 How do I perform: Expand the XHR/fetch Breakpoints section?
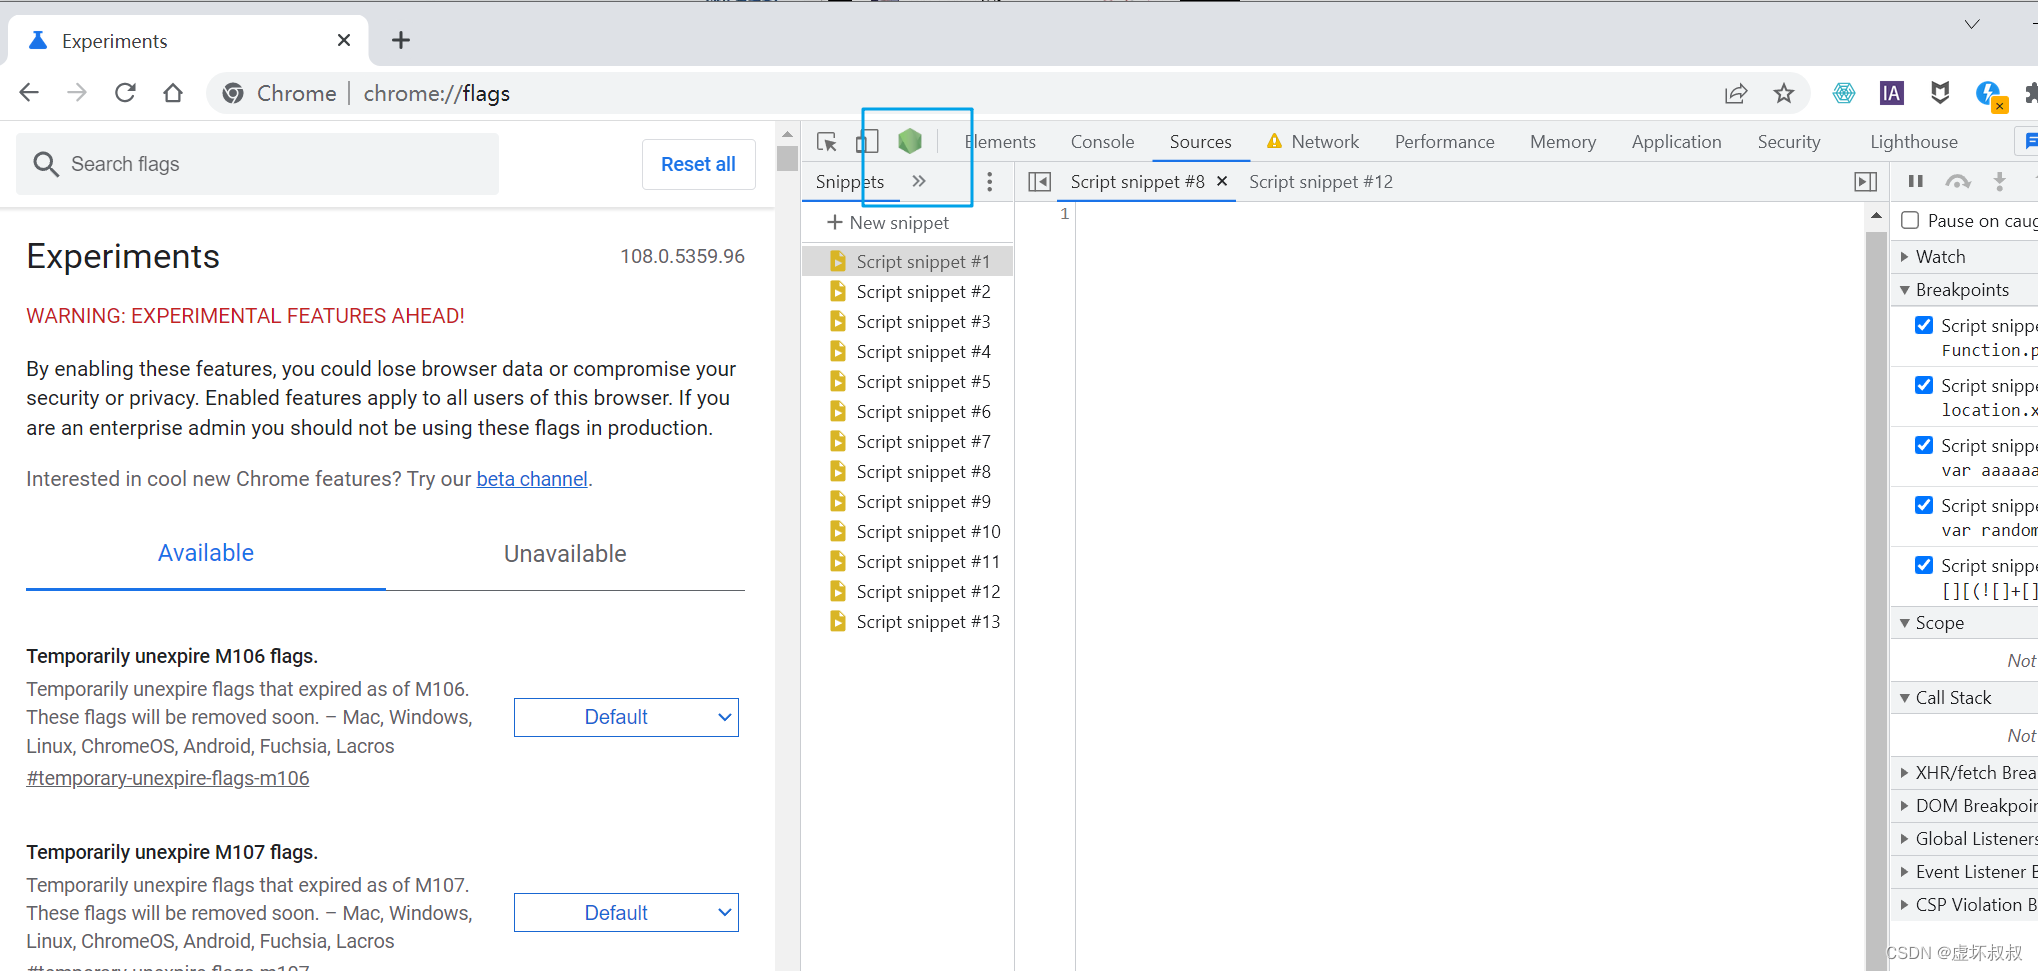pos(1964,773)
